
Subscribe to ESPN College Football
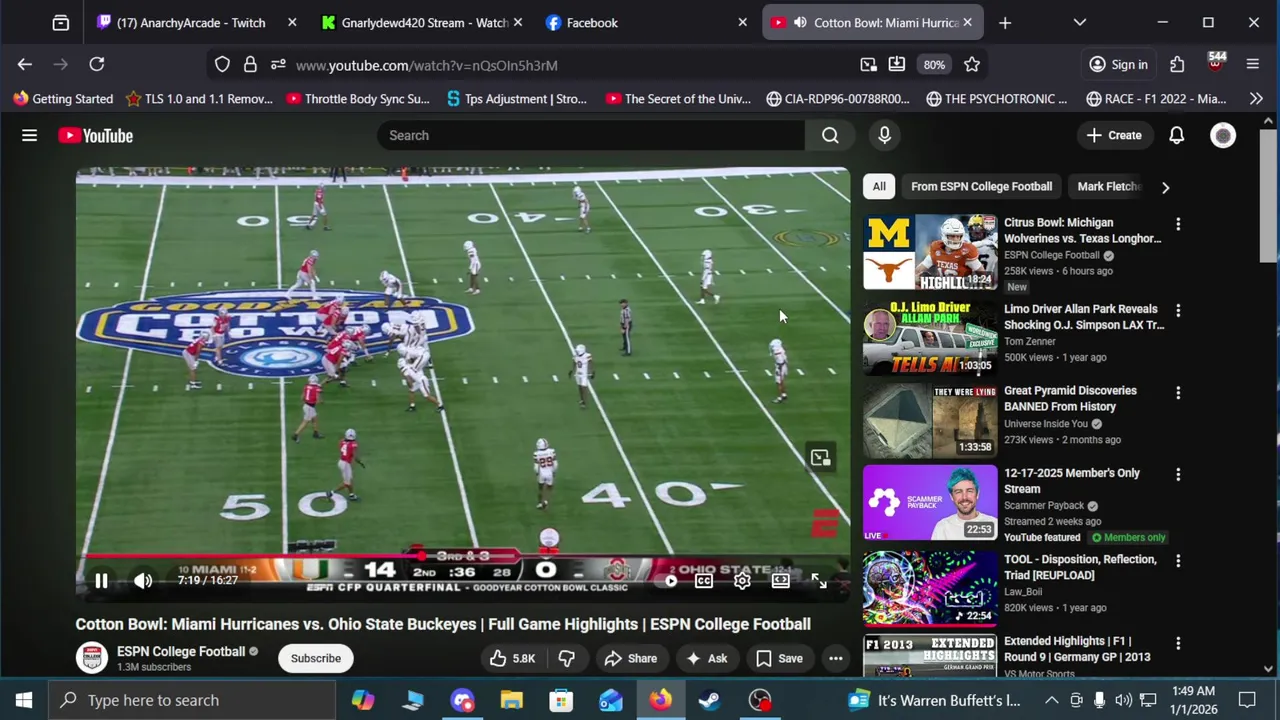(x=316, y=658)
